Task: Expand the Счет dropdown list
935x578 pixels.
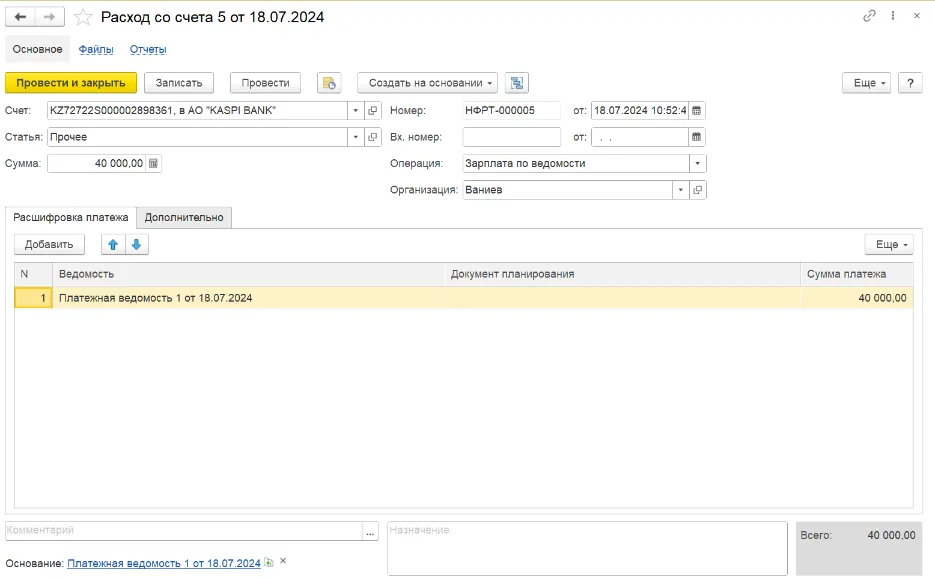Action: pos(355,110)
